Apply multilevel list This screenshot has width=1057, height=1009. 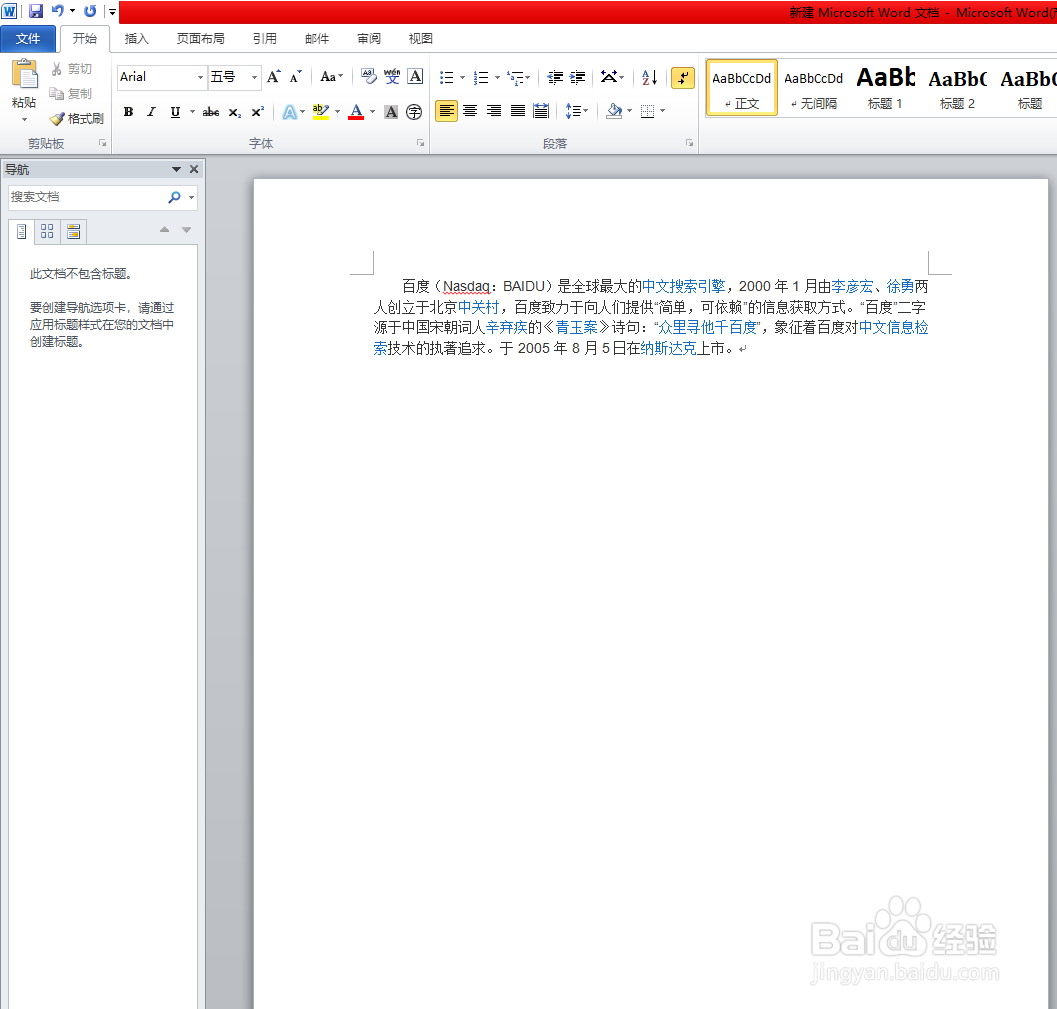pyautogui.click(x=516, y=78)
